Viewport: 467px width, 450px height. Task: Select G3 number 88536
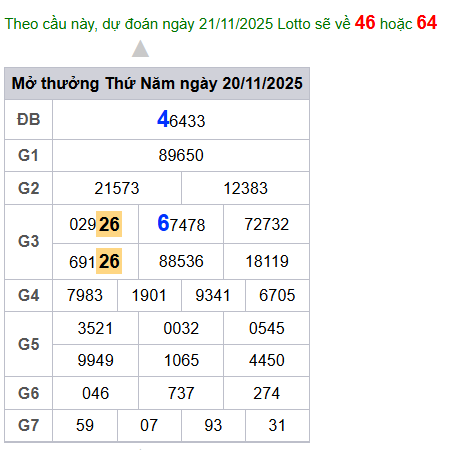tap(181, 261)
